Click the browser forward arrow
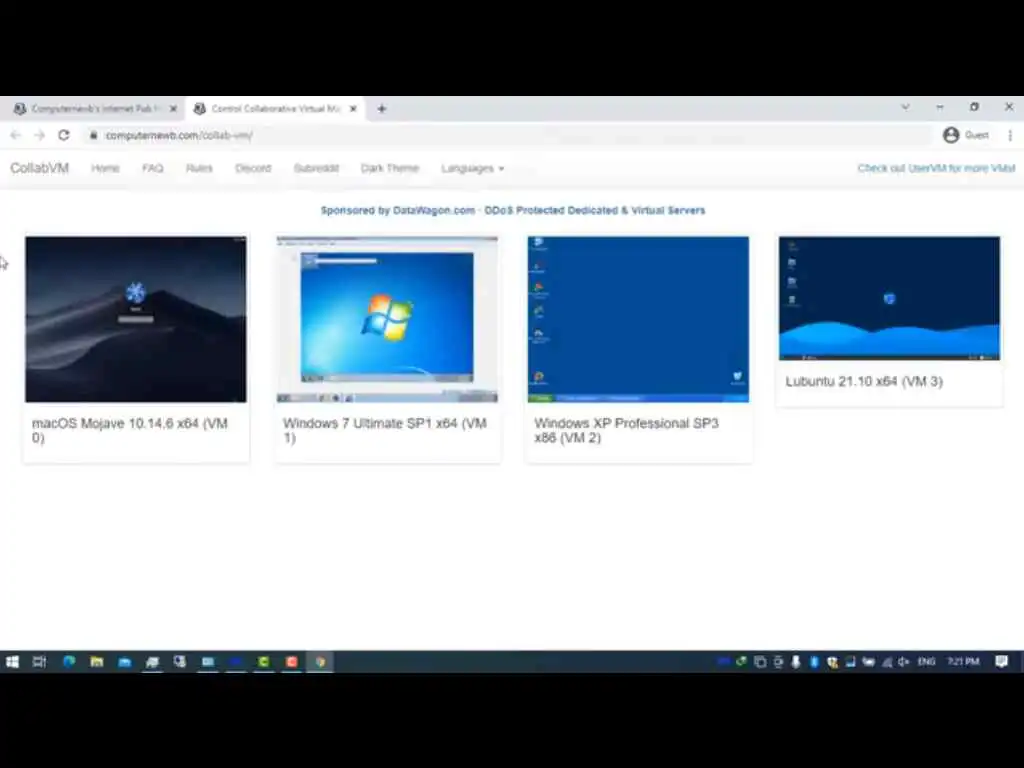1024x768 pixels. click(x=39, y=135)
